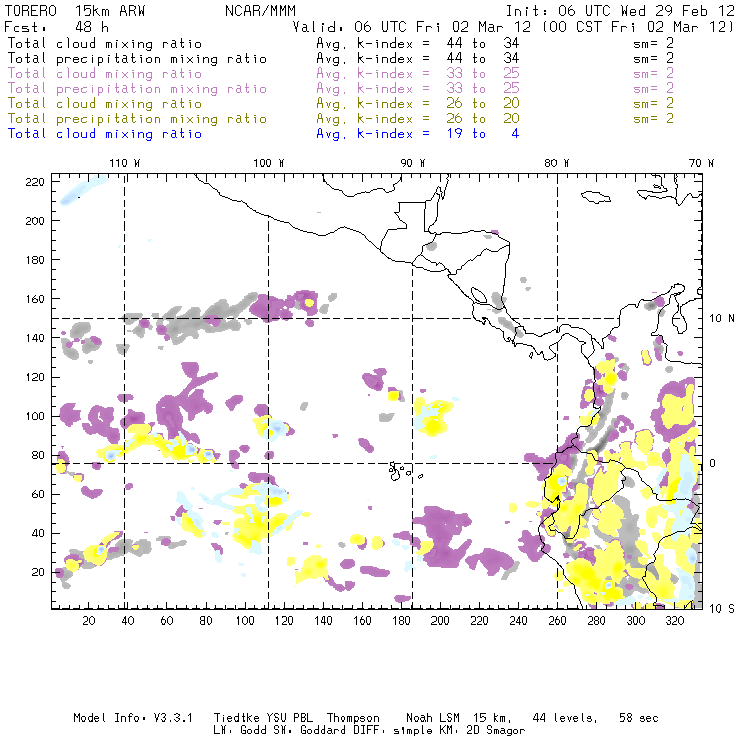
Task: Click "Avg. k-index = 26 to 20" beside olive precipitation ratio
Action: point(418,119)
